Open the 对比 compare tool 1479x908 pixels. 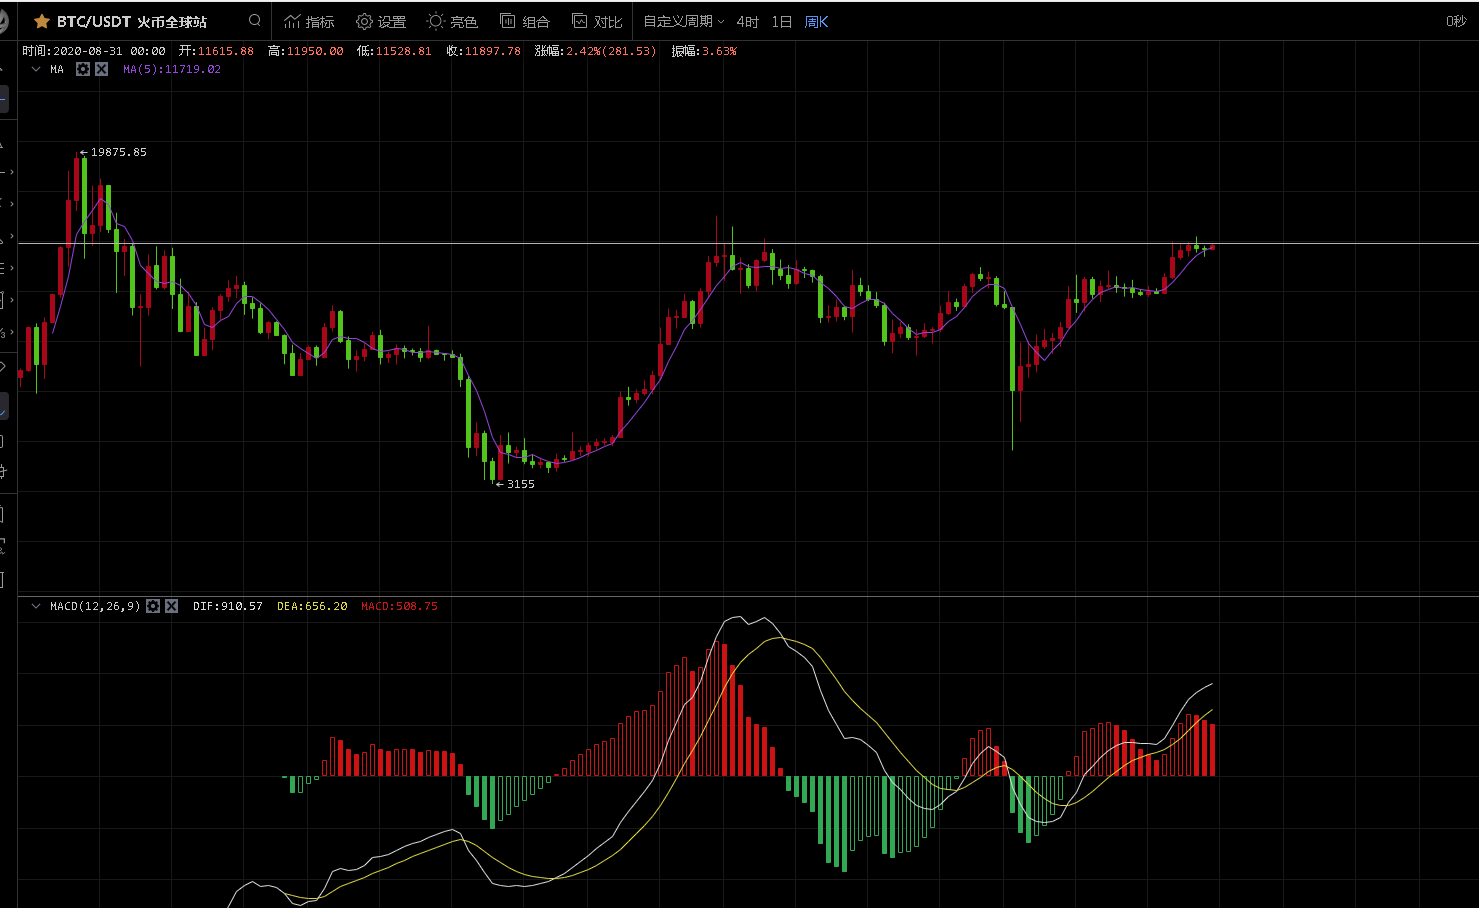[x=597, y=21]
